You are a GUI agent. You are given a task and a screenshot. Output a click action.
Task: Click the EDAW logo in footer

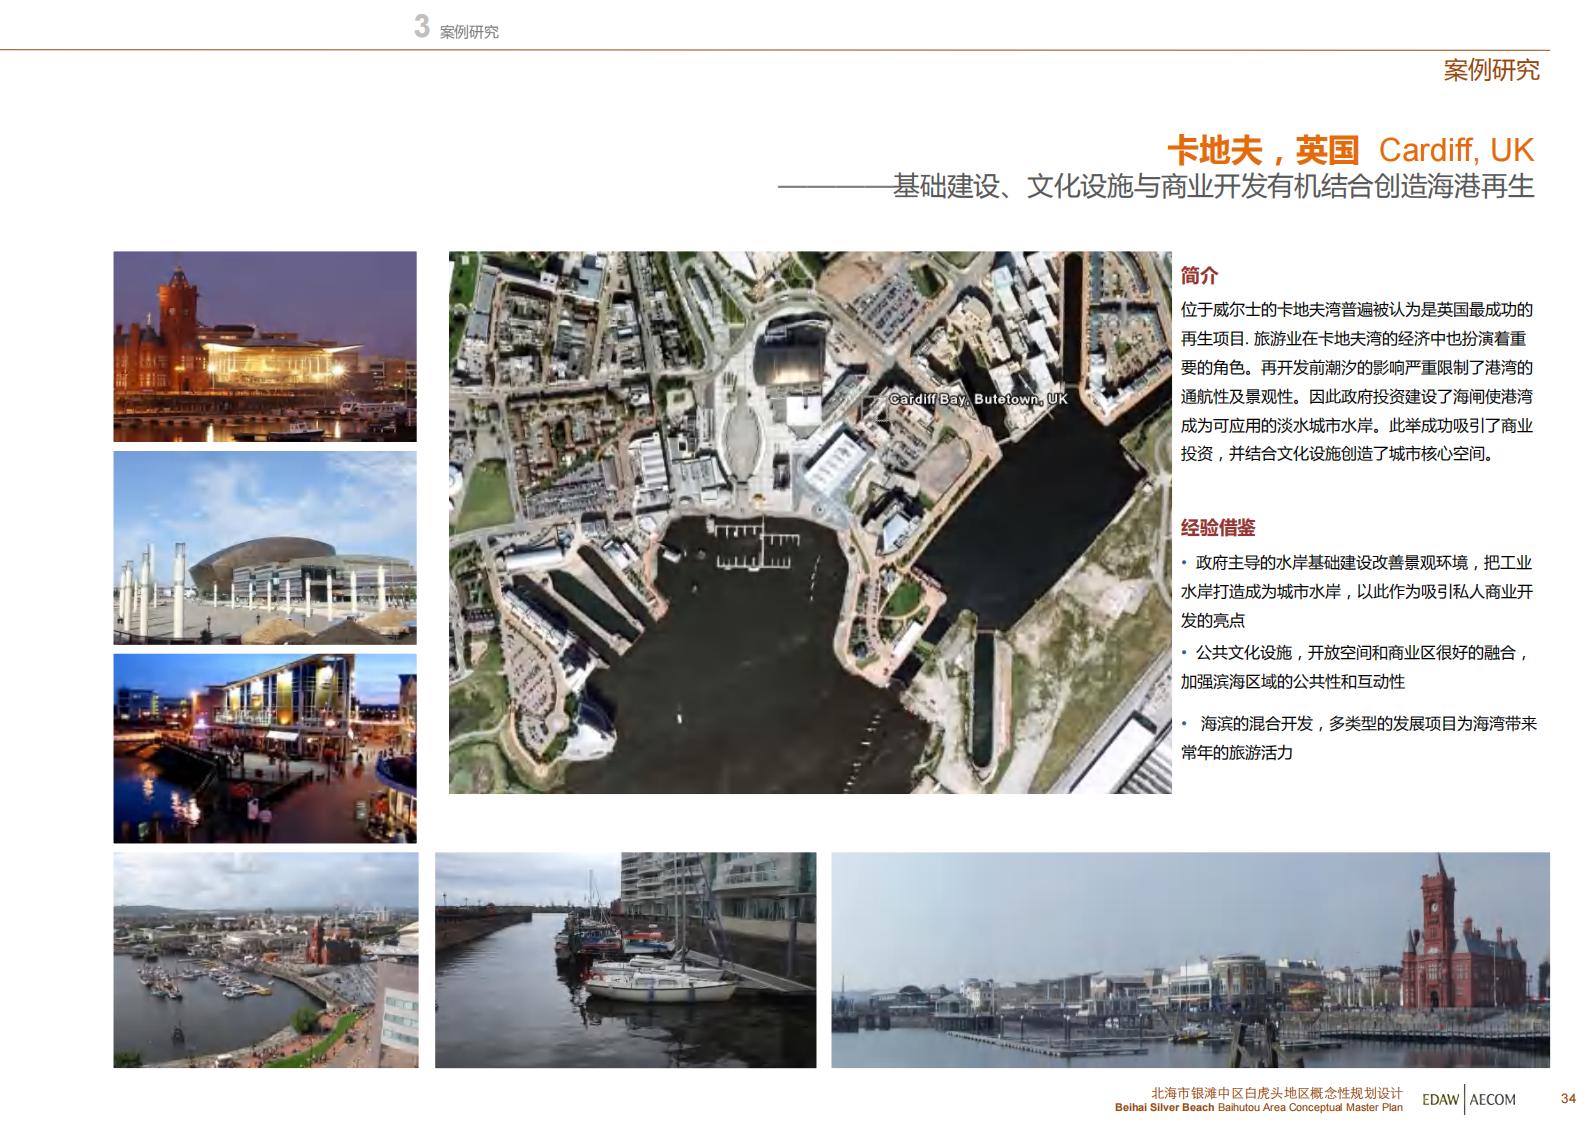click(x=1440, y=1099)
